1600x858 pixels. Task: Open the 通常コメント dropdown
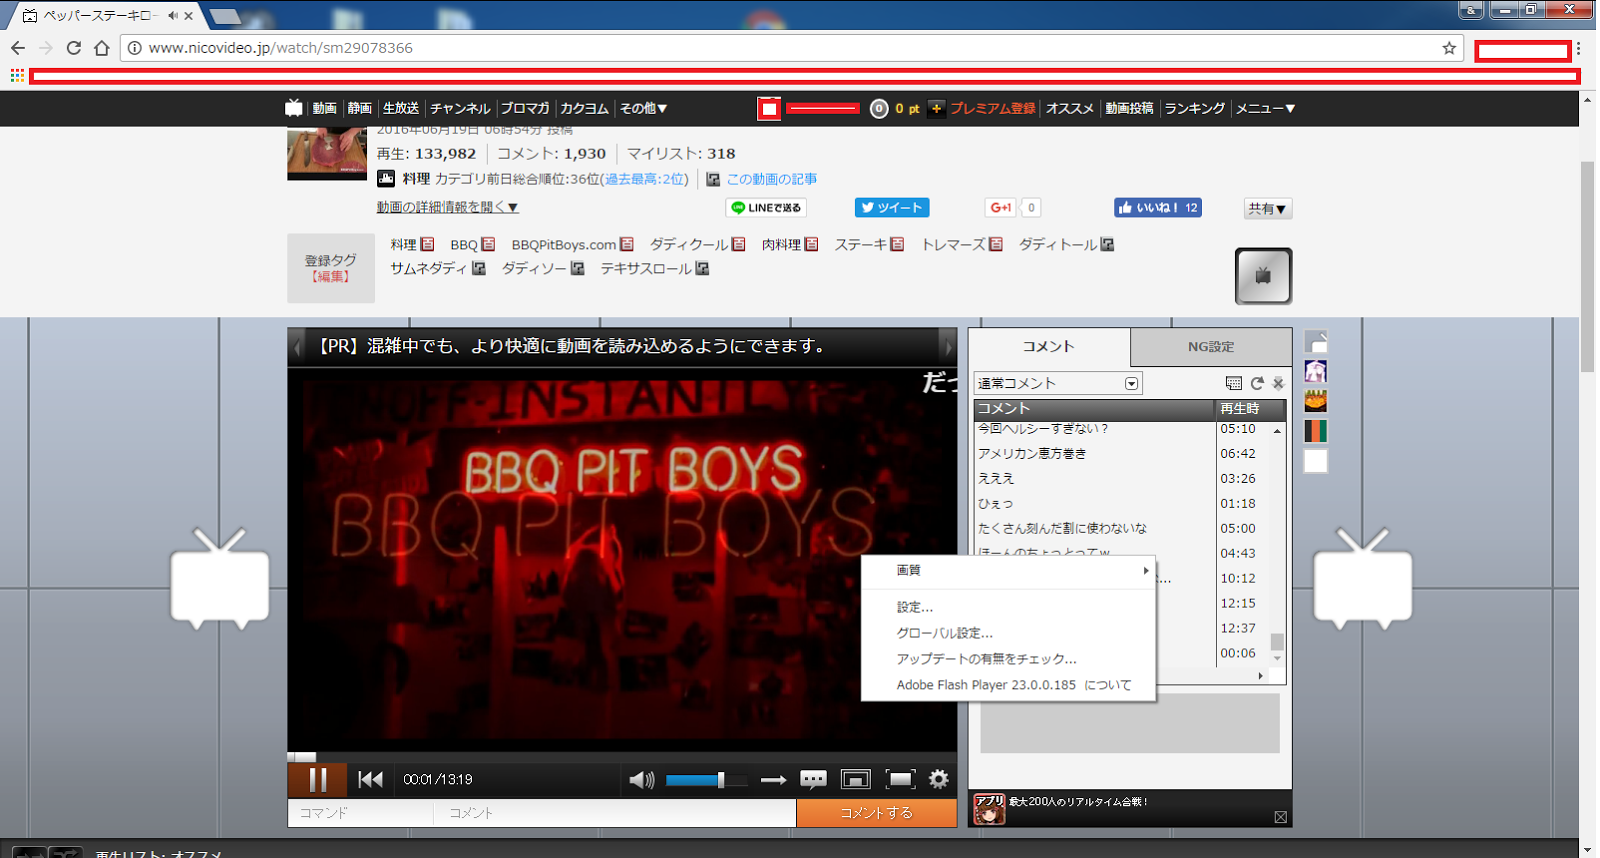coord(1058,383)
